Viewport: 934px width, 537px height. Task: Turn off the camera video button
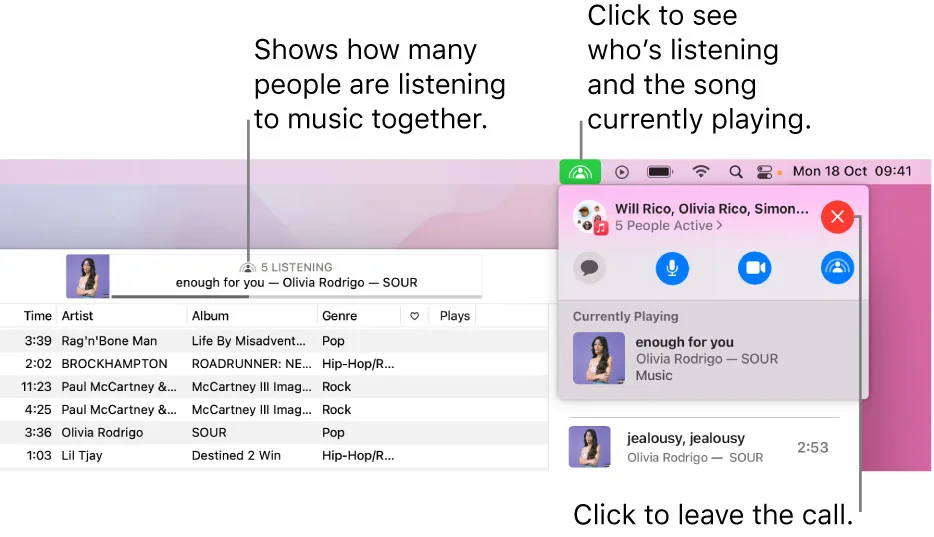tap(754, 268)
